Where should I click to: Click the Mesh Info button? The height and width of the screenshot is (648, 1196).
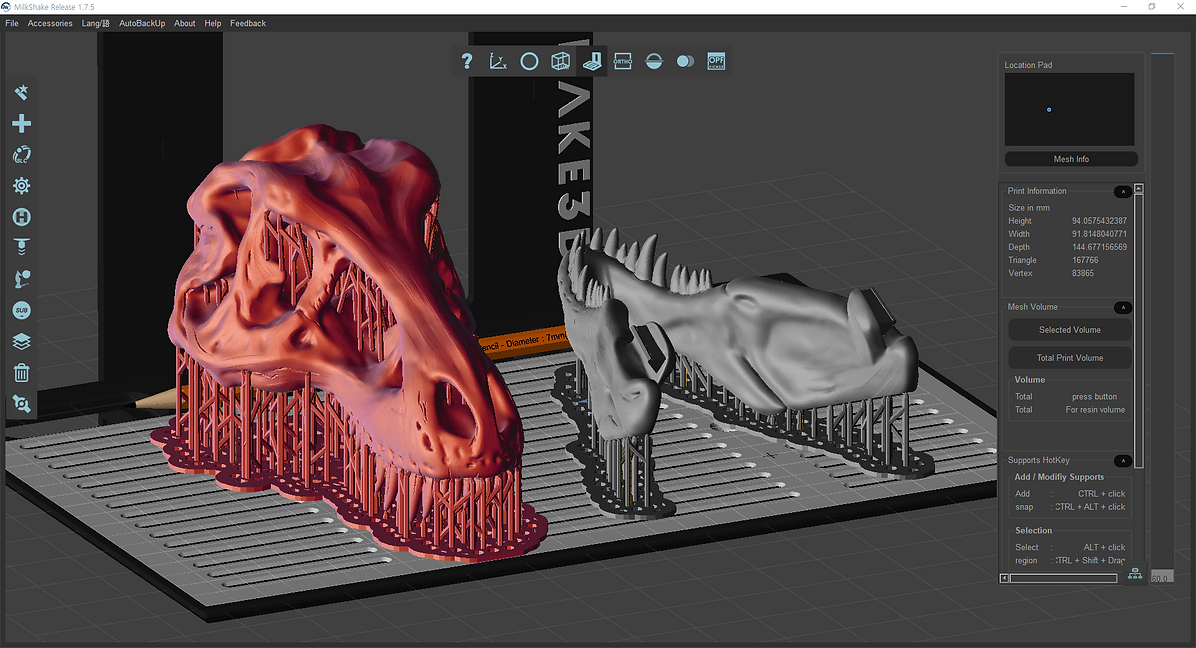(1071, 159)
